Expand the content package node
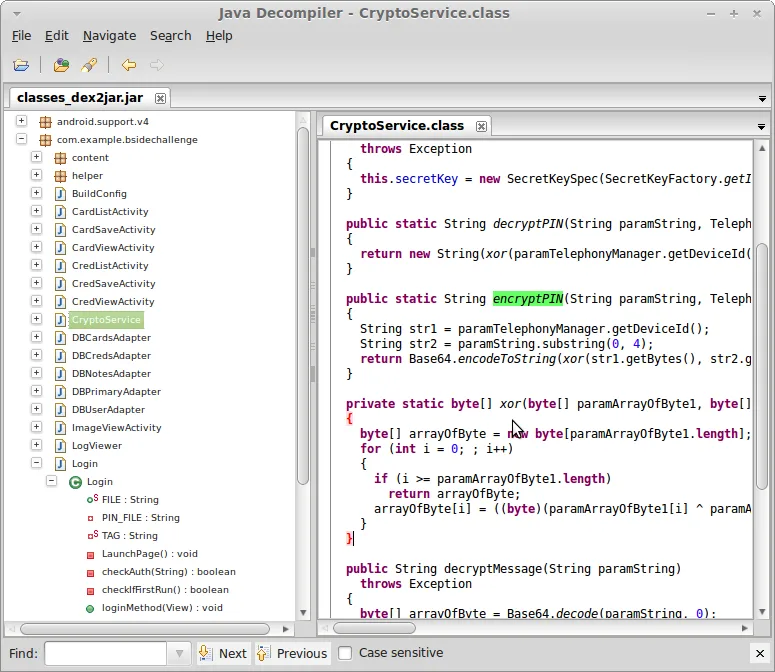This screenshot has width=775, height=672. pyautogui.click(x=36, y=157)
